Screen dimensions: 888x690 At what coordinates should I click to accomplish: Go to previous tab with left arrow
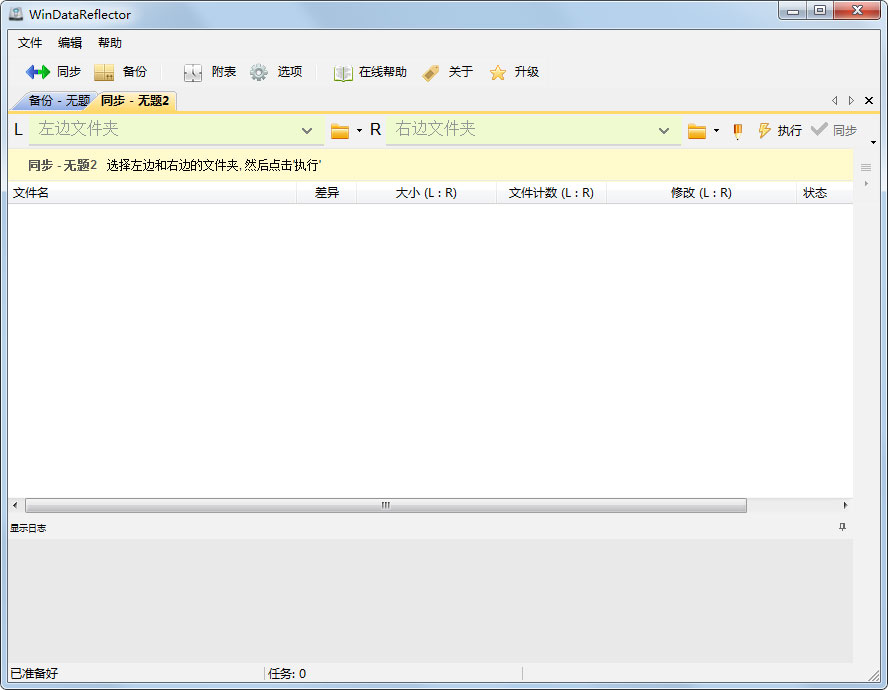point(834,100)
